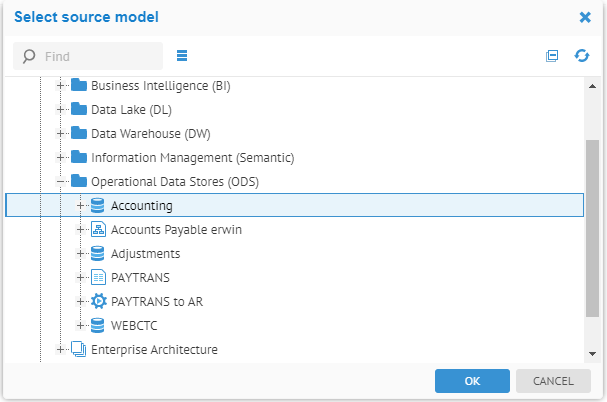This screenshot has height=402, width=607.
Task: Click the PAYTRANS file icon
Action: click(x=98, y=278)
